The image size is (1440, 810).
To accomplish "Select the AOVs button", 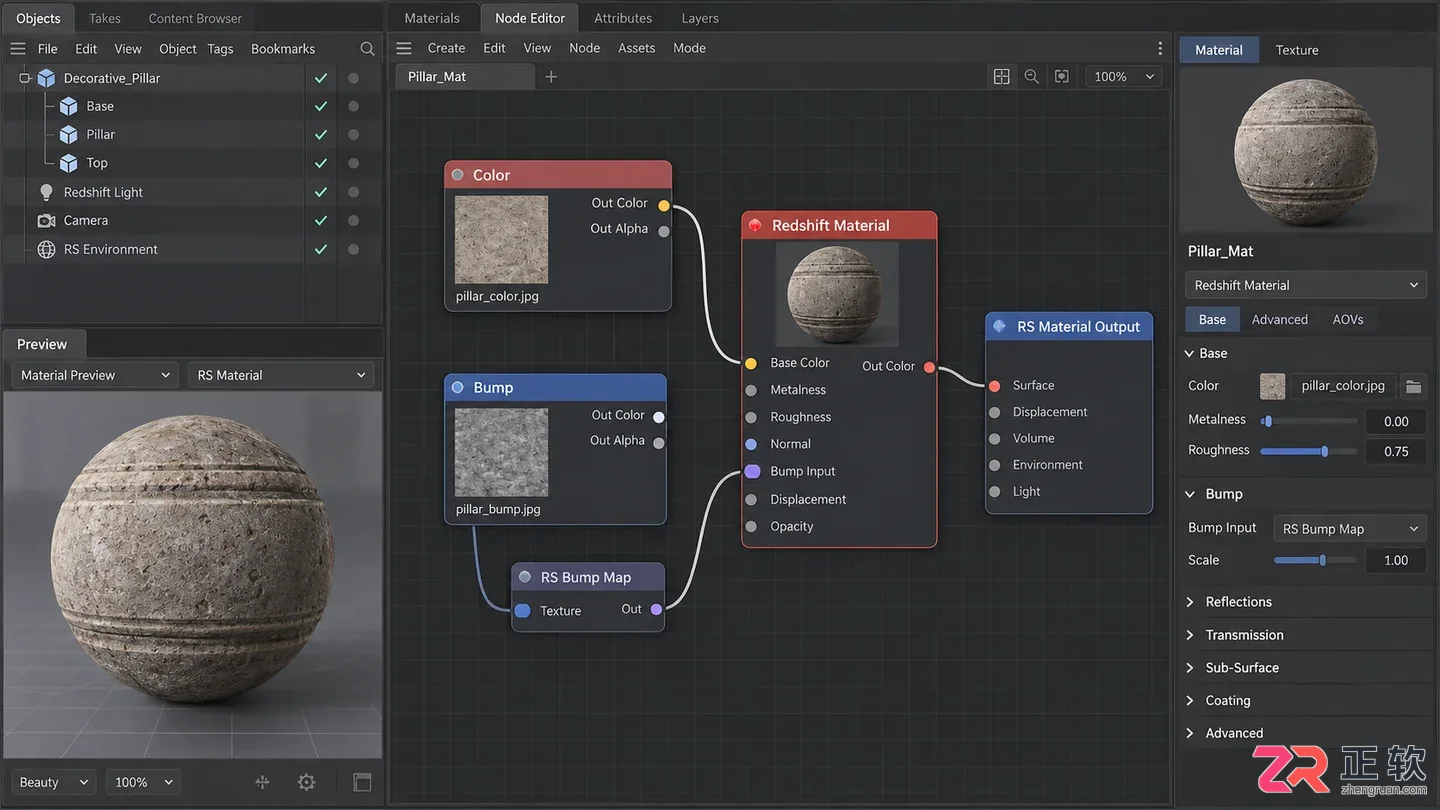I will pyautogui.click(x=1348, y=320).
